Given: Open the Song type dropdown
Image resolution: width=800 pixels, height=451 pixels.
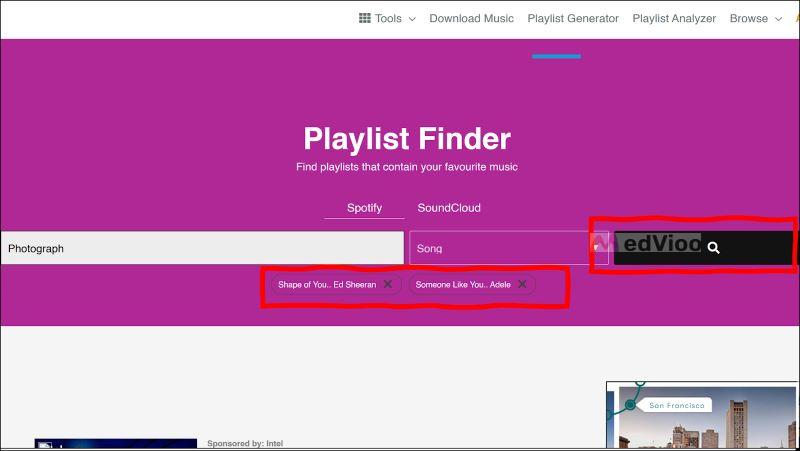Looking at the screenshot, I should point(508,248).
